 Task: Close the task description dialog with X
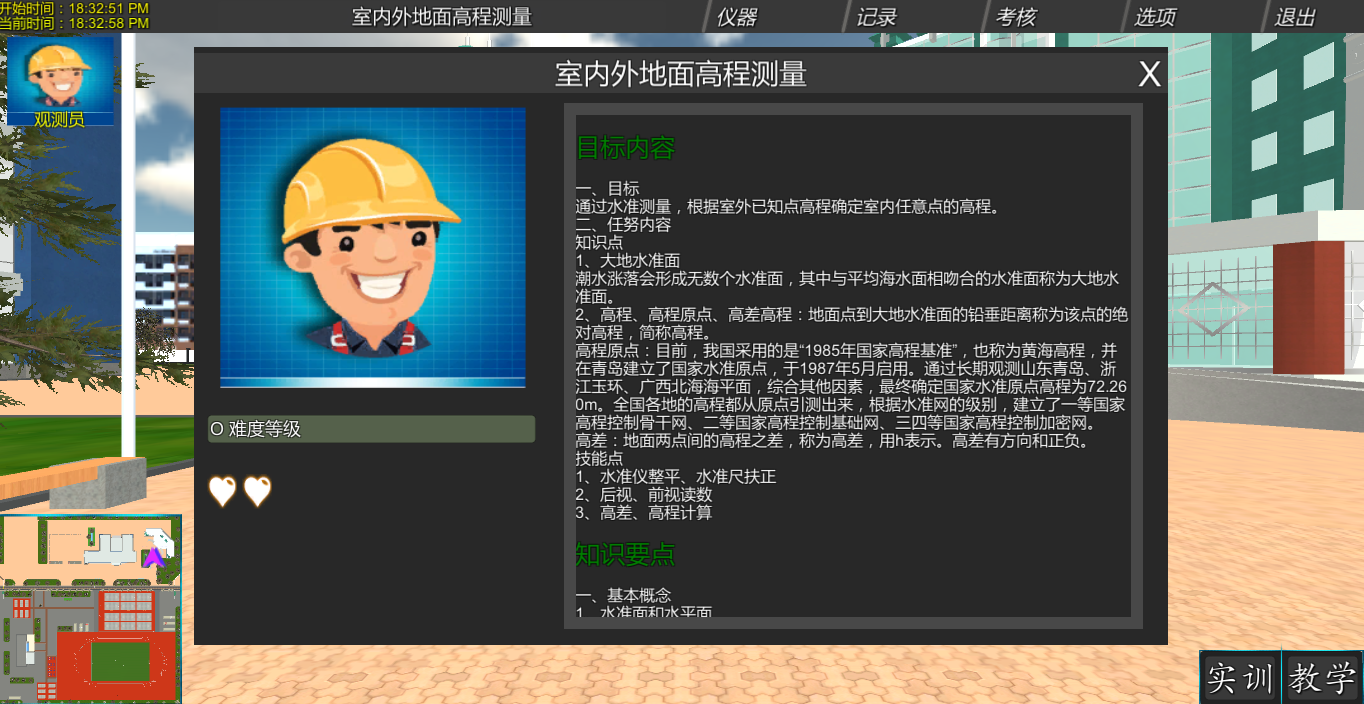click(1148, 73)
